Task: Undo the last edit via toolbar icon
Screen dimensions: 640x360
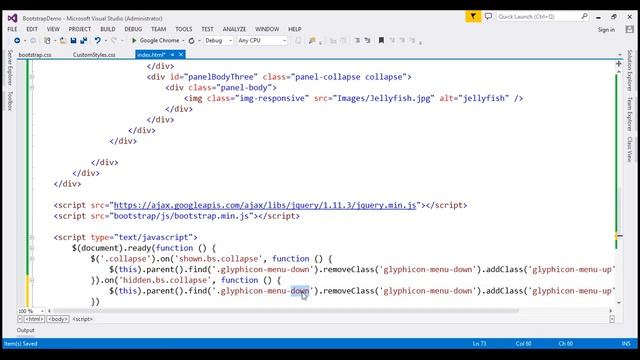Action: tap(98, 40)
